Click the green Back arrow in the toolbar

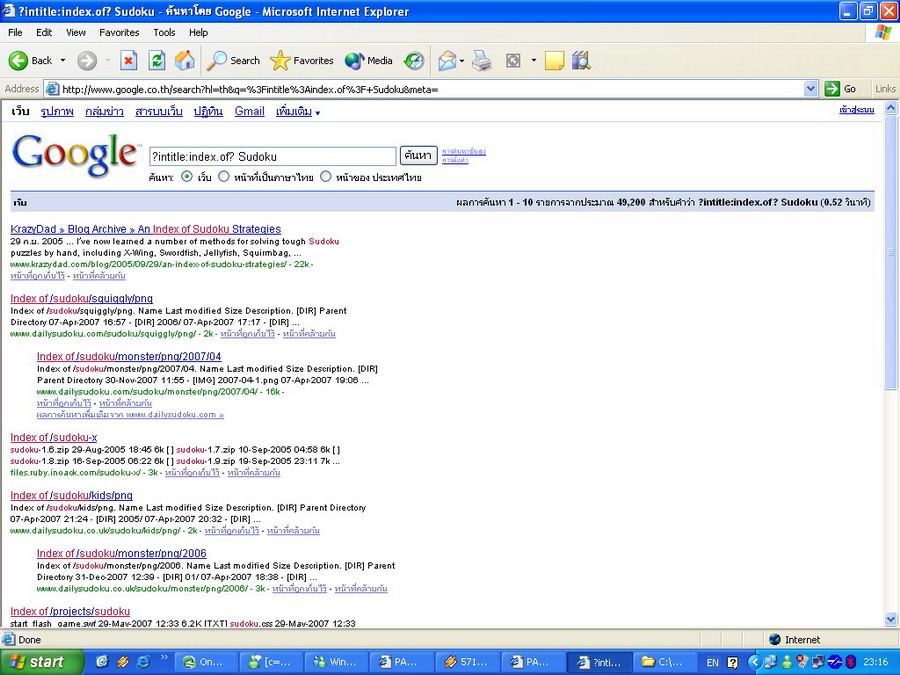click(18, 60)
